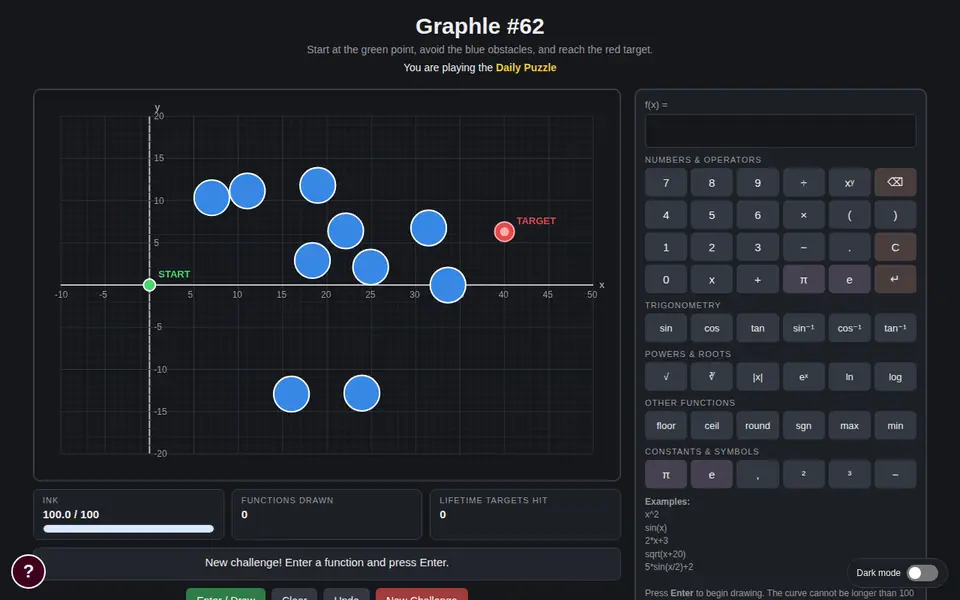960x600 pixels.
Task: Click the tan function key
Action: coord(757,328)
